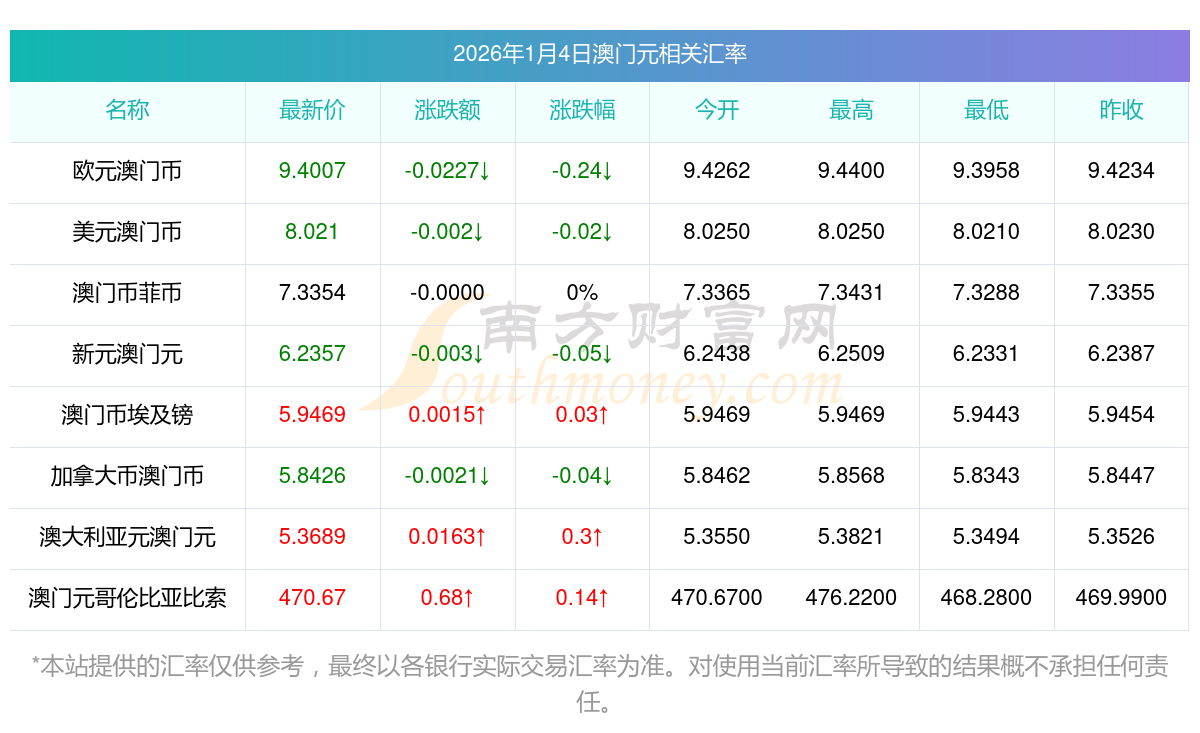
Task: Select low value 9.3958
Action: tap(986, 171)
